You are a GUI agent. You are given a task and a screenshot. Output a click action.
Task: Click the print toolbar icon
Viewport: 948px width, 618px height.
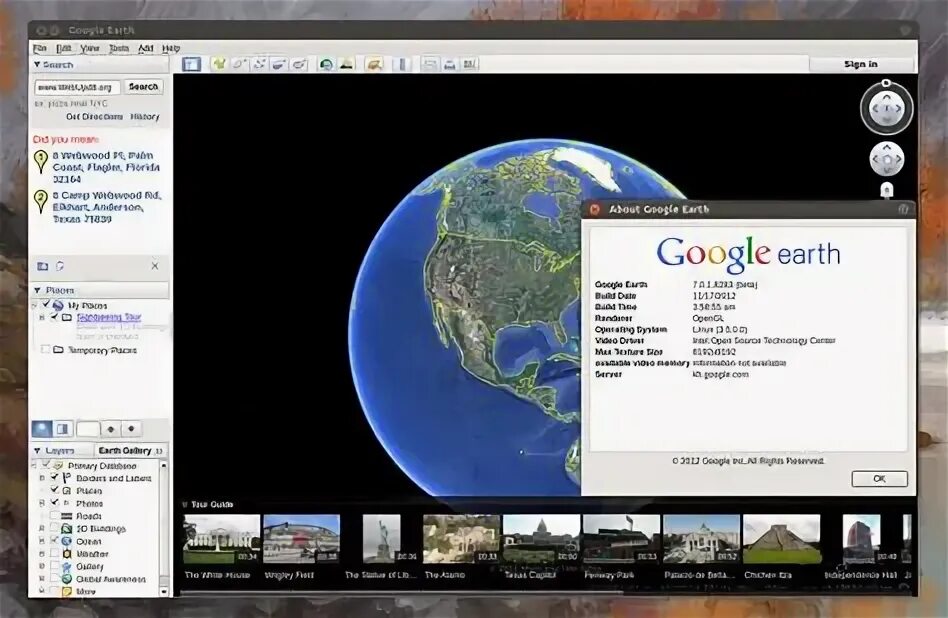[x=449, y=63]
